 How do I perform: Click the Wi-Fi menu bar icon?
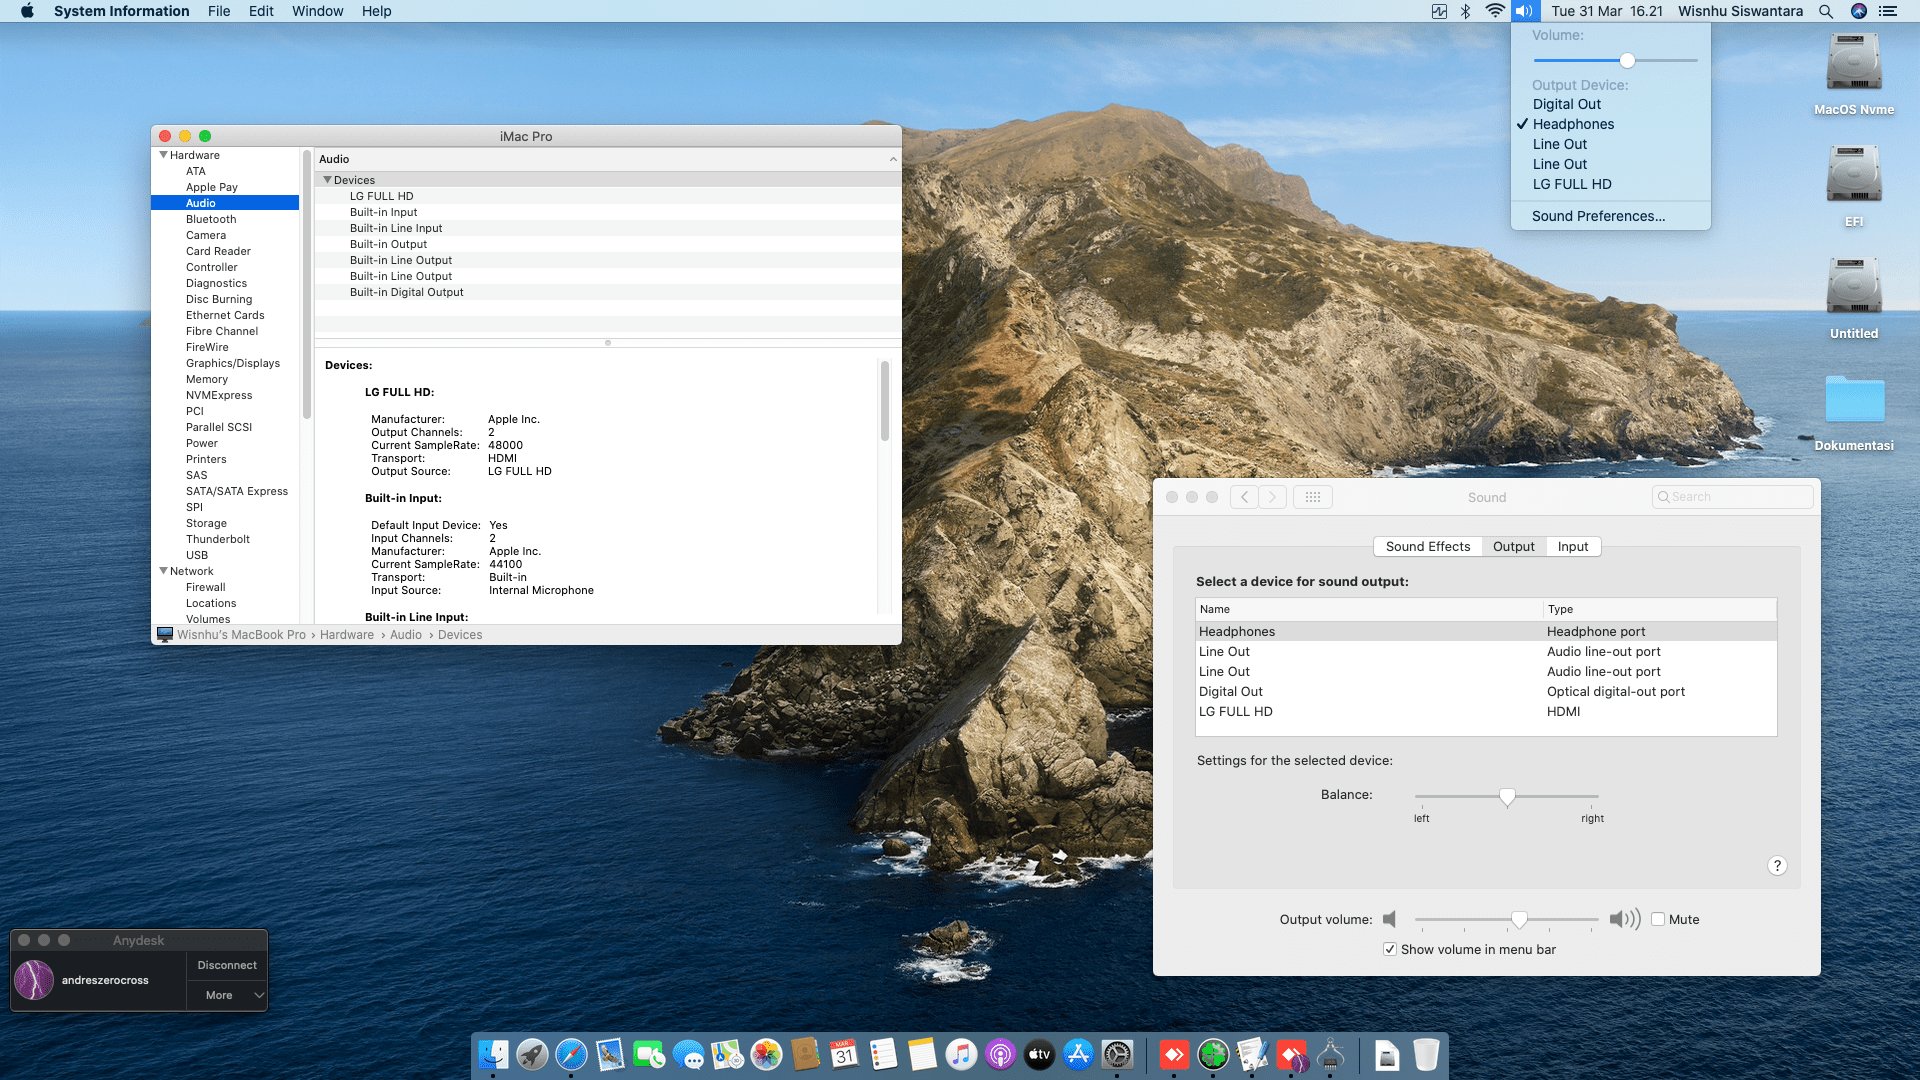(1495, 11)
